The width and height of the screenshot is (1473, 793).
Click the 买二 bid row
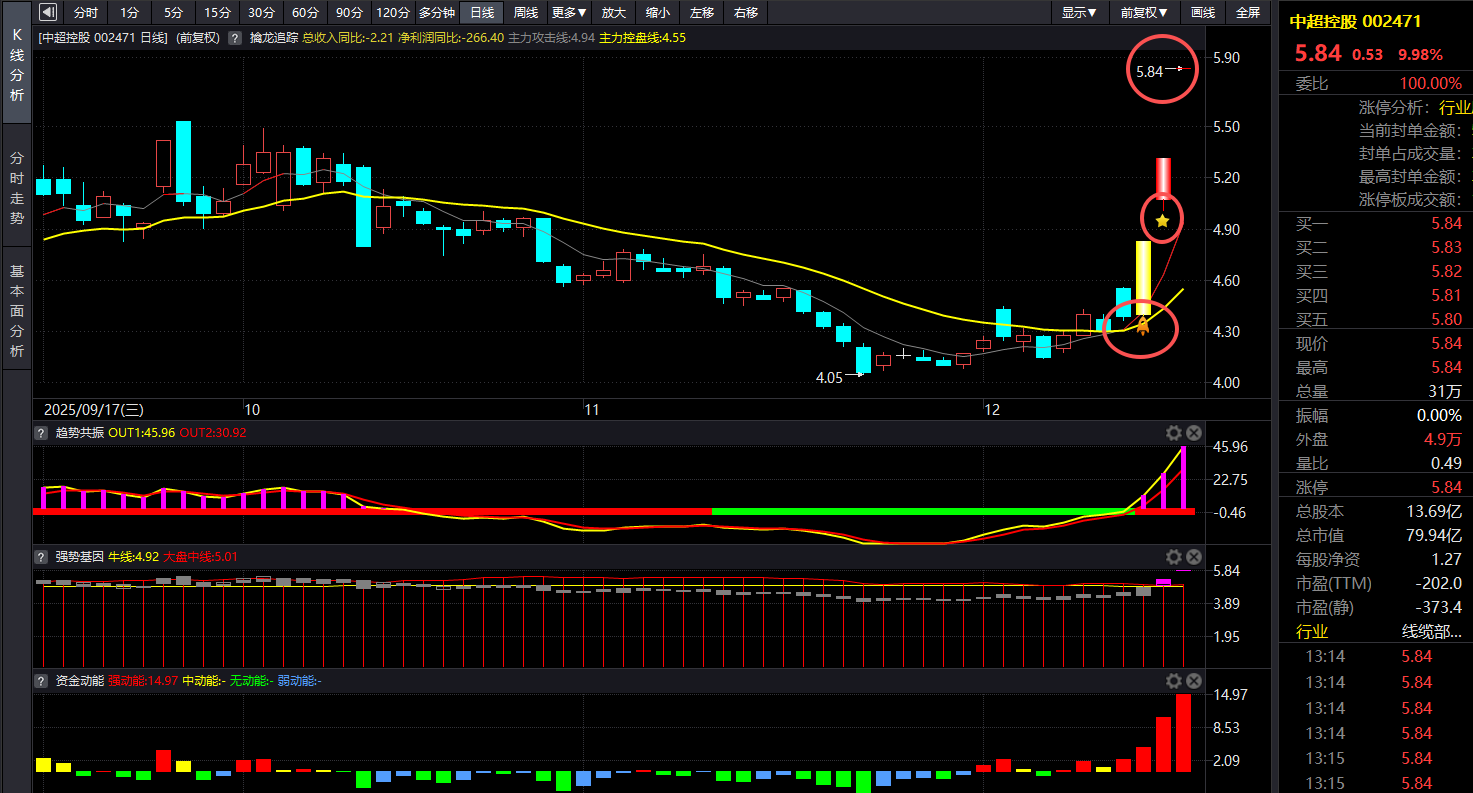coord(1376,248)
